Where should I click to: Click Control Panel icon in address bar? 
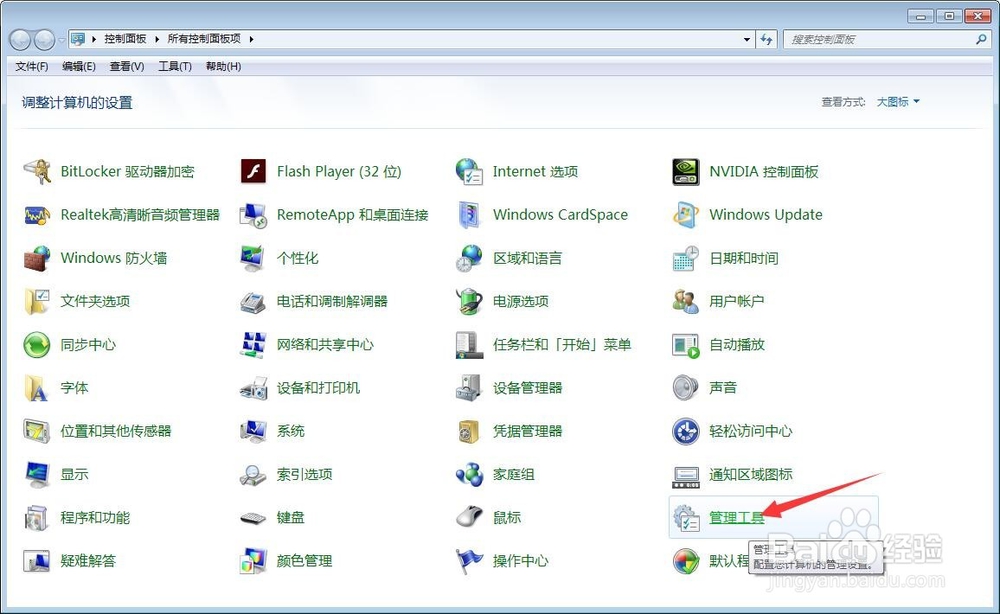(x=77, y=40)
